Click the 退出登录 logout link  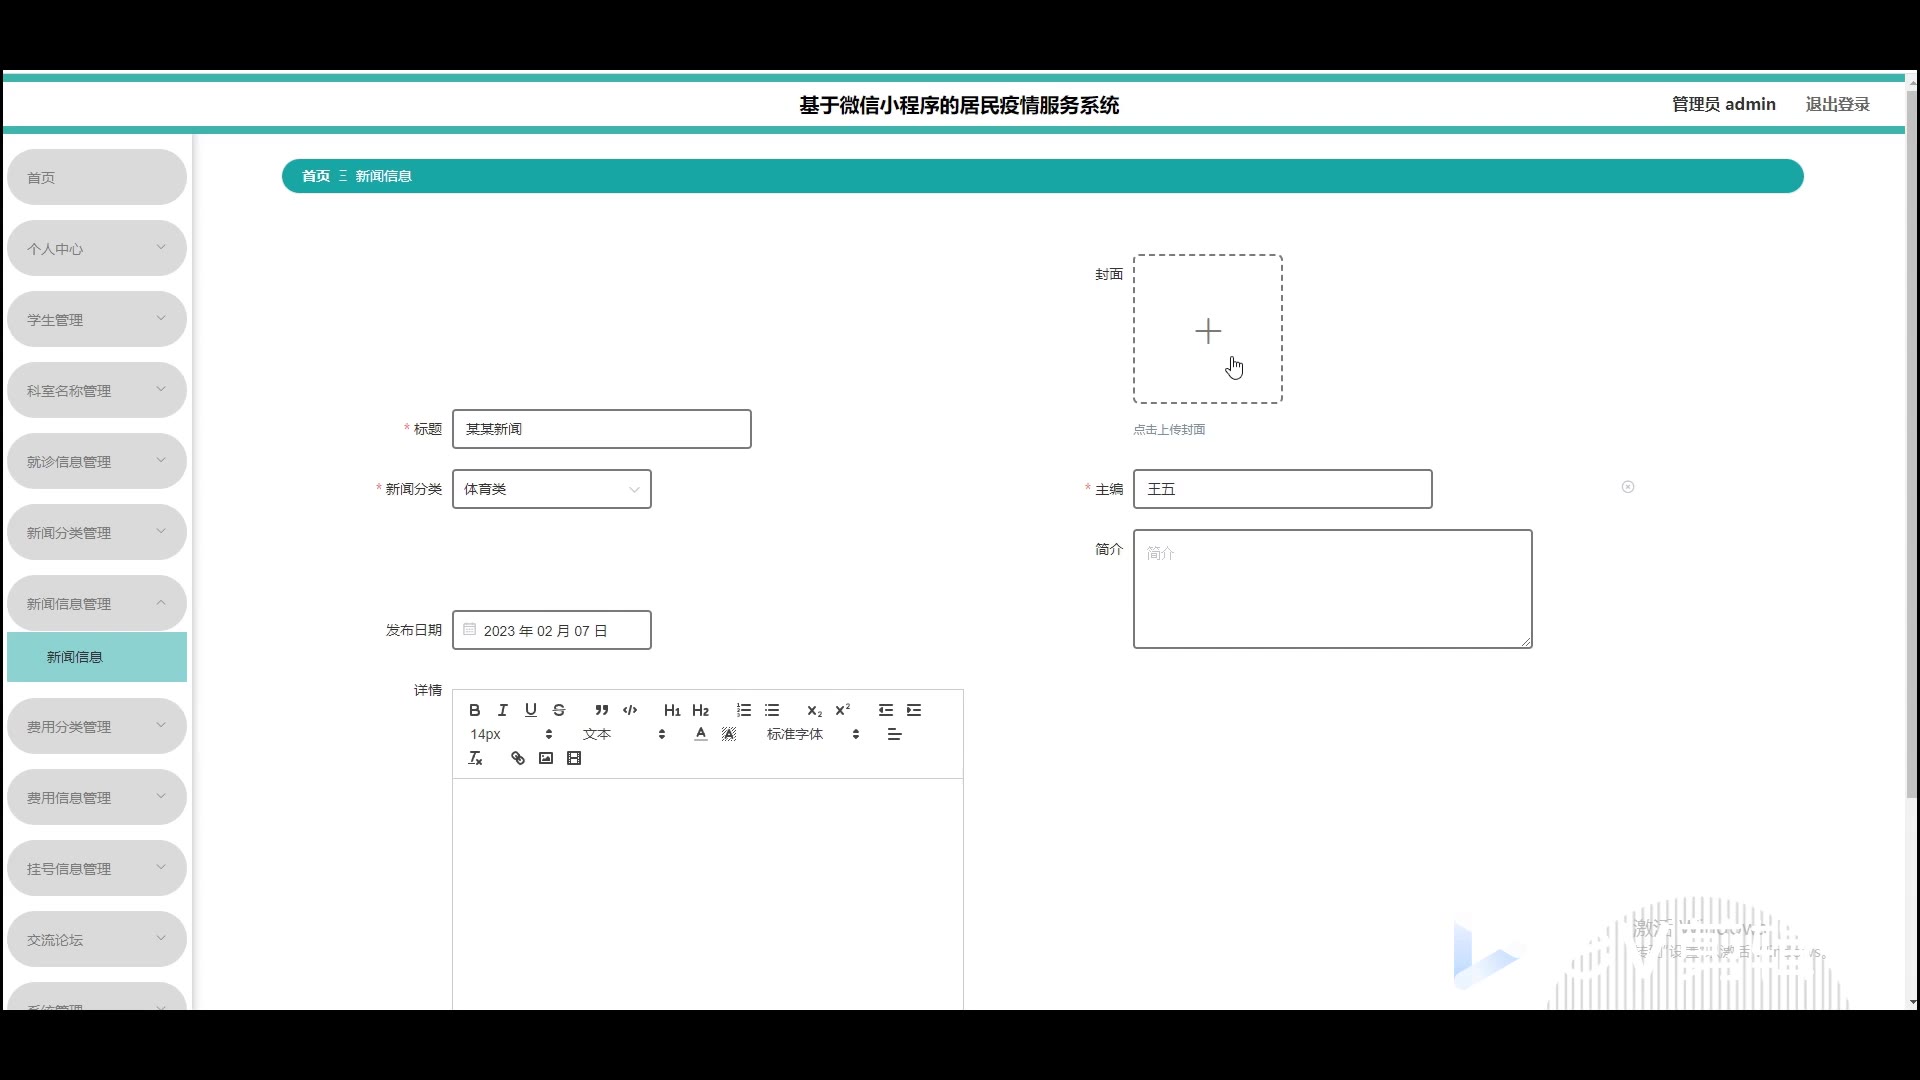tap(1837, 104)
